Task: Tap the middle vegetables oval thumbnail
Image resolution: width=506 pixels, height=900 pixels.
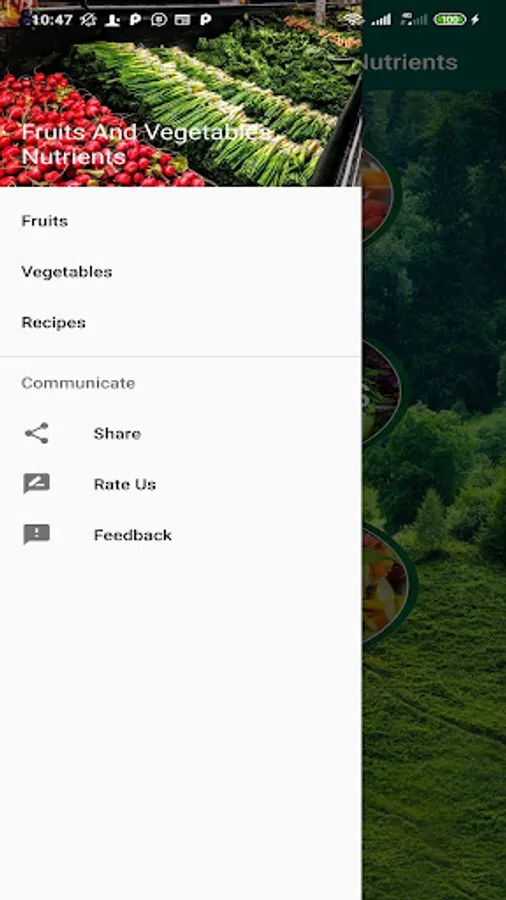Action: click(x=382, y=391)
